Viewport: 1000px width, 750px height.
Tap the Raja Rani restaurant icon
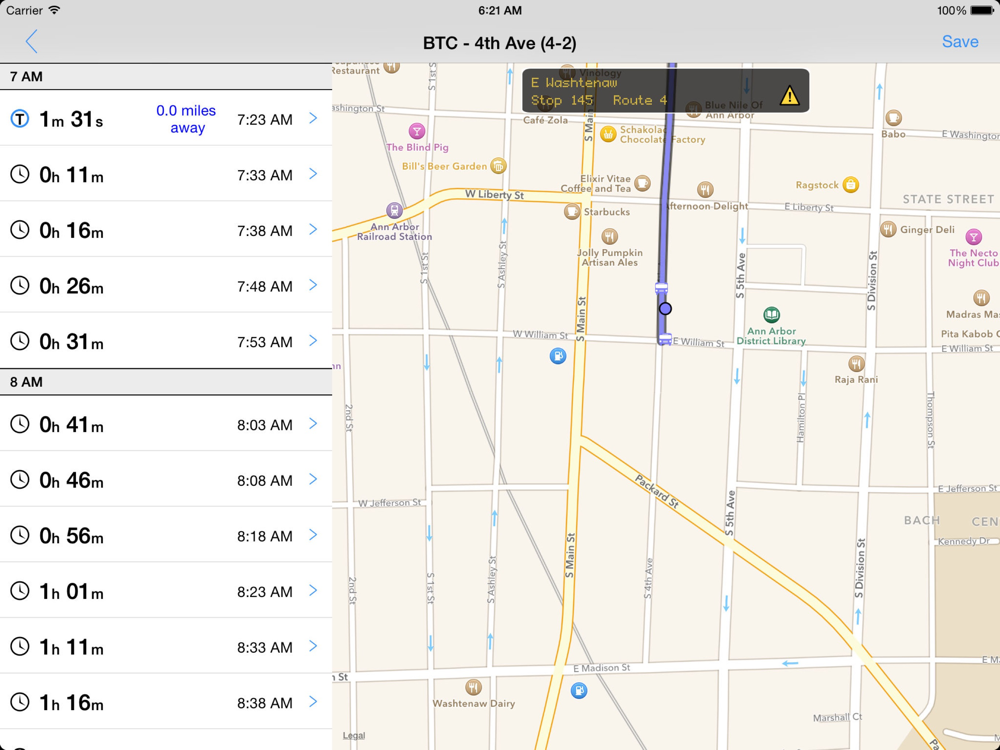(857, 364)
